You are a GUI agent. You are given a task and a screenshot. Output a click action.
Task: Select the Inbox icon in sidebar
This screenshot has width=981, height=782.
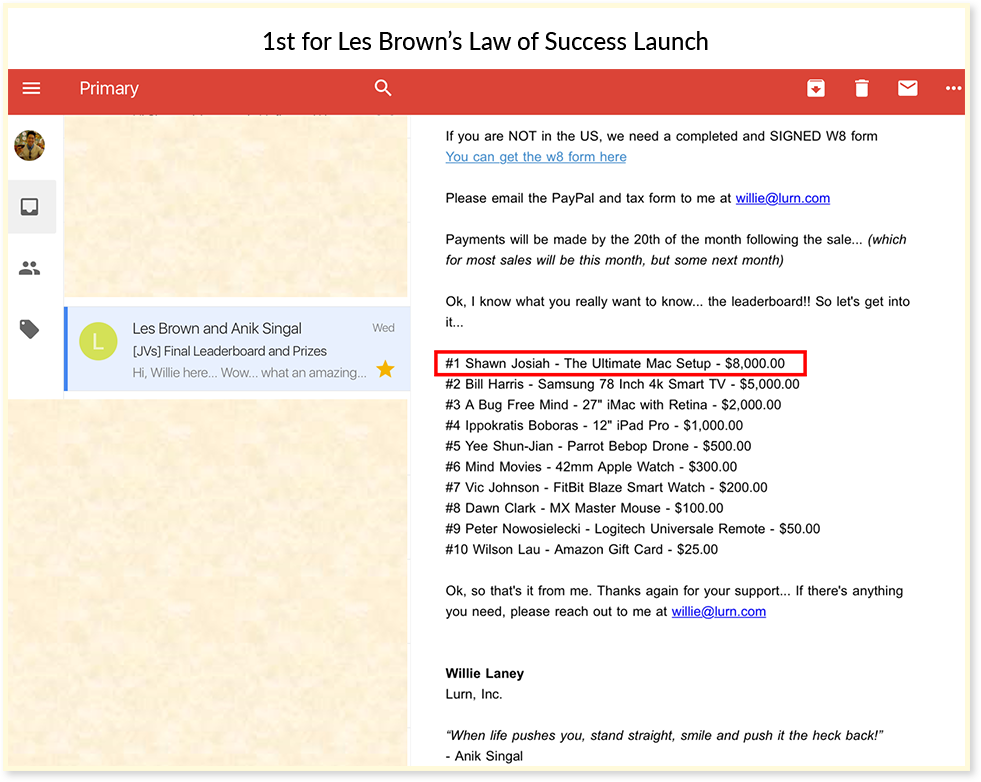tap(29, 206)
